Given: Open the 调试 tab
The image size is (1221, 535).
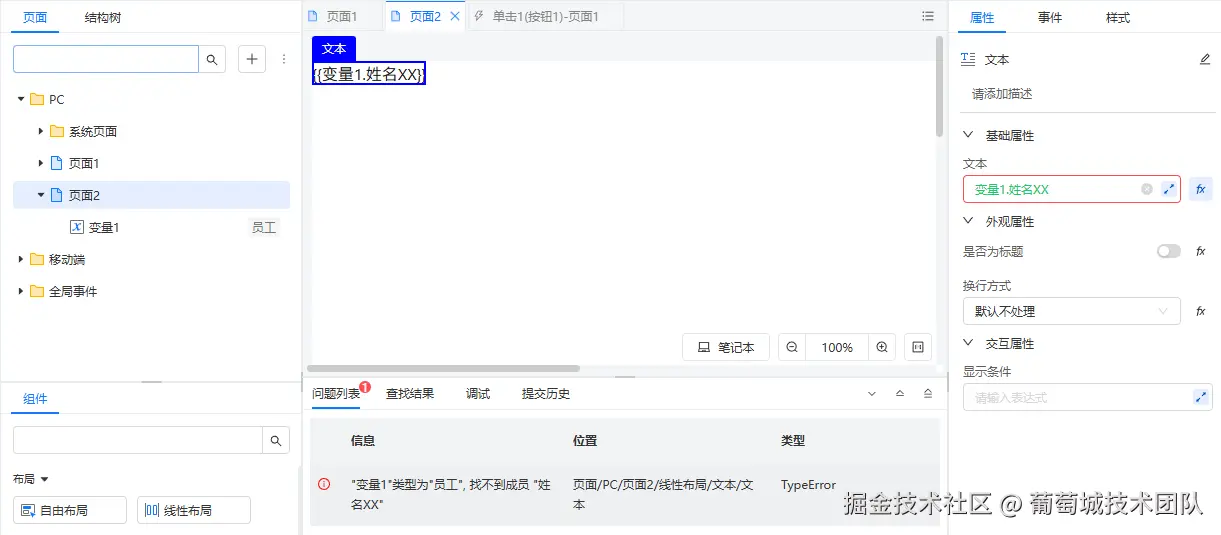Looking at the screenshot, I should point(478,393).
